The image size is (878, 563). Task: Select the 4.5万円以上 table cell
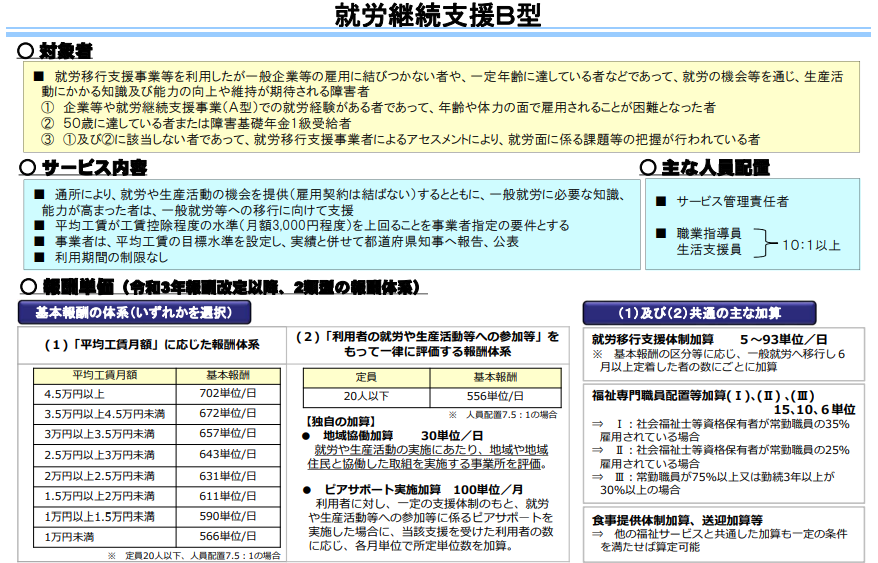(105, 394)
